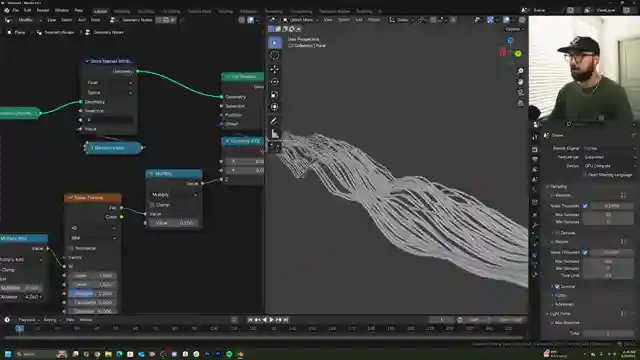Viewport: 640px width, 360px height.
Task: Open Blender icon on the taskbar
Action: point(240,354)
